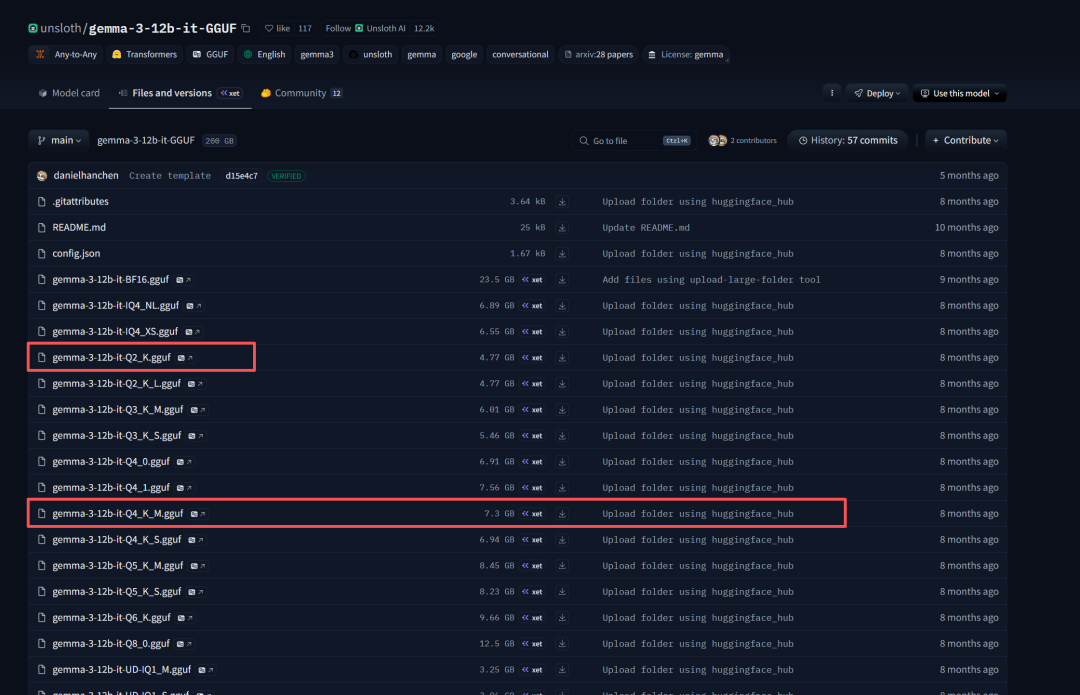Select the English language tag

tap(264, 54)
